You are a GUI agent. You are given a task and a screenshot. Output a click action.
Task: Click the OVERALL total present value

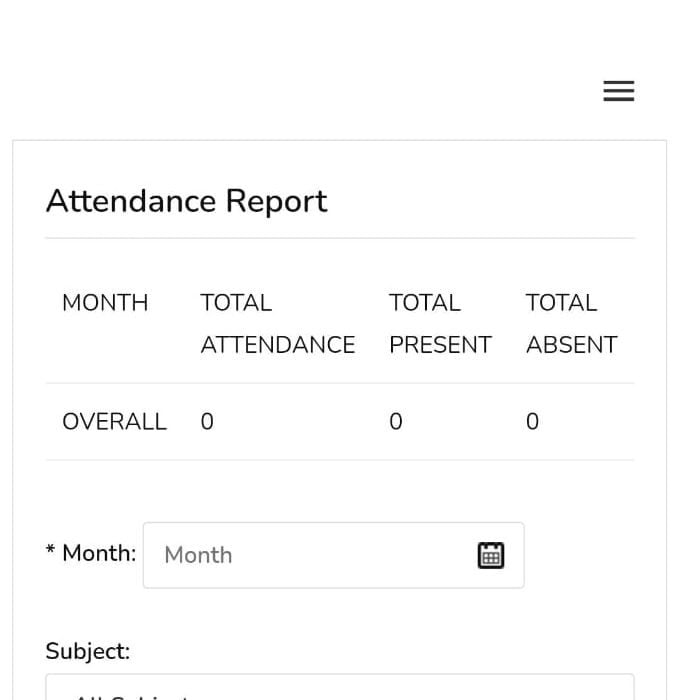(x=396, y=422)
